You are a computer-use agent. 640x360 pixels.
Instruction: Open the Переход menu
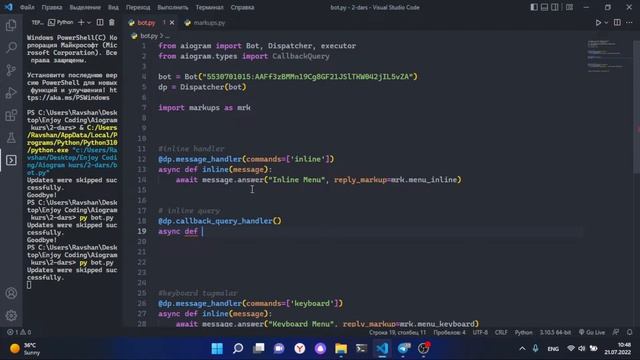(x=138, y=7)
